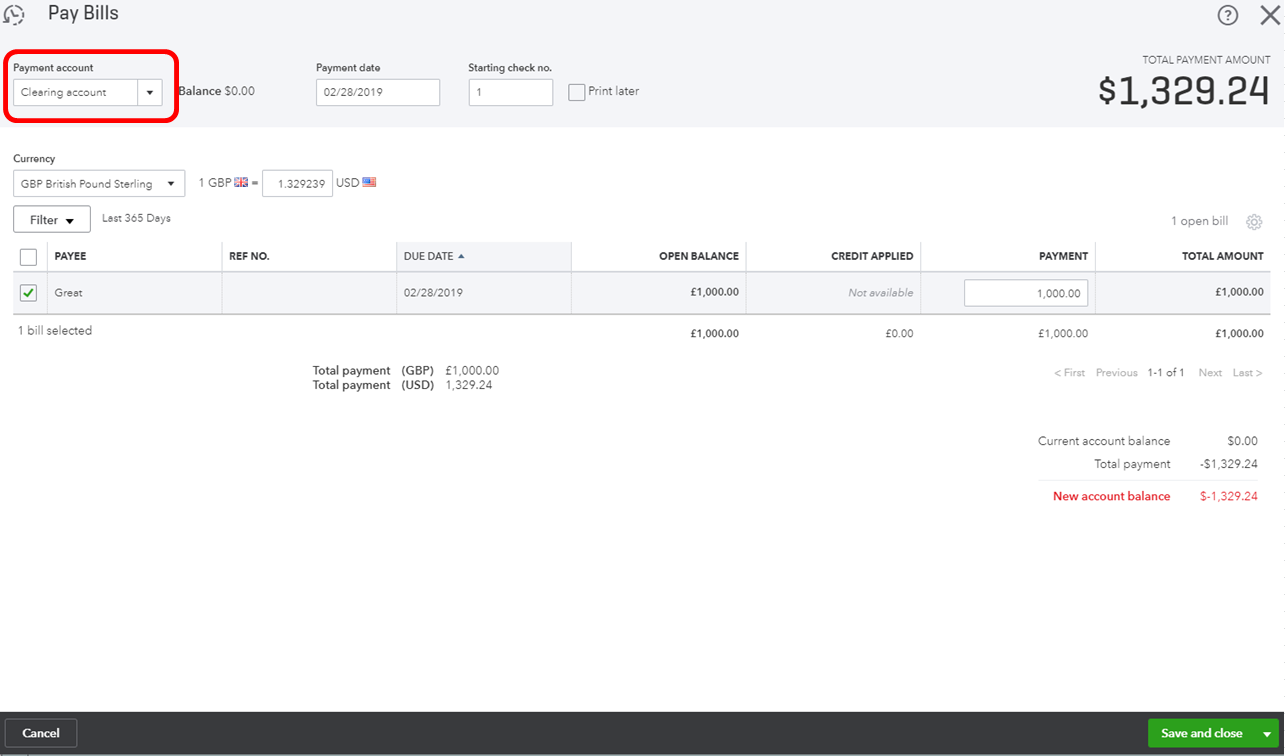The image size is (1285, 756).
Task: Toggle the Print later checkbox
Action: pos(576,92)
